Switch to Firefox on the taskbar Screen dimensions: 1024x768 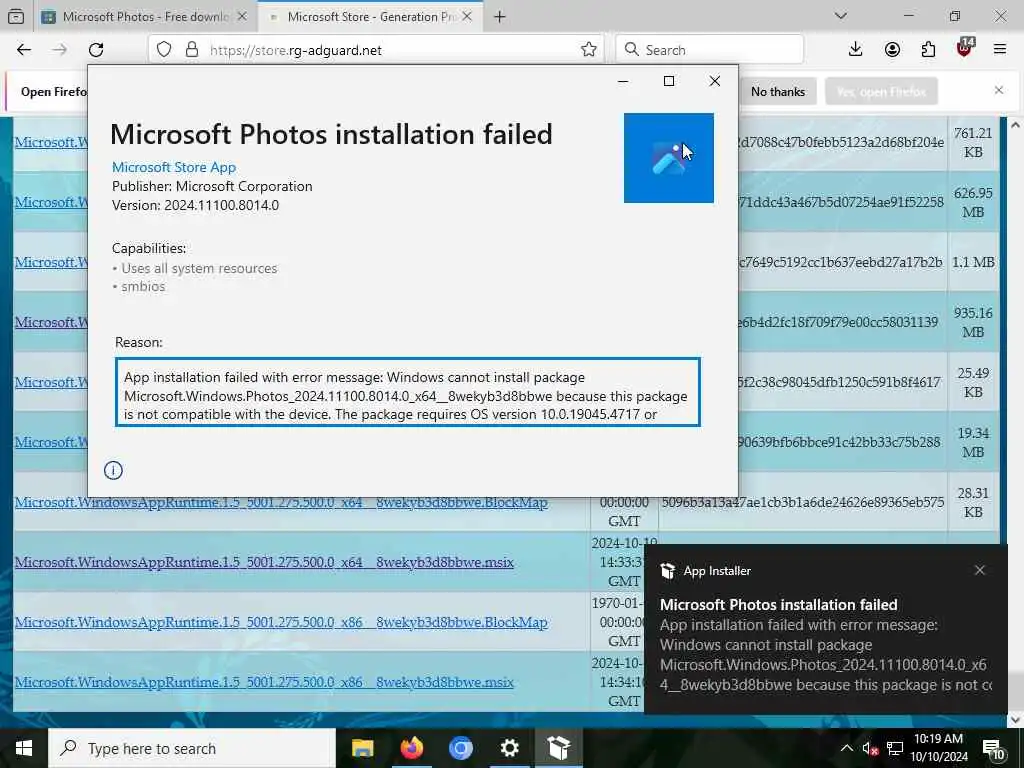411,748
